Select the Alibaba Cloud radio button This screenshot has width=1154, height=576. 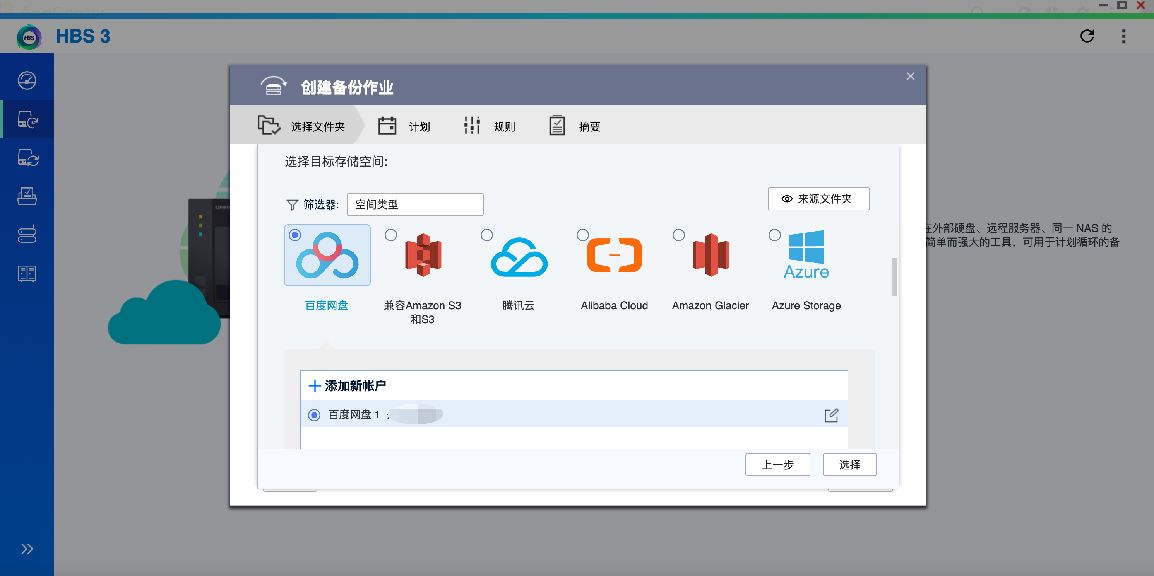583,235
